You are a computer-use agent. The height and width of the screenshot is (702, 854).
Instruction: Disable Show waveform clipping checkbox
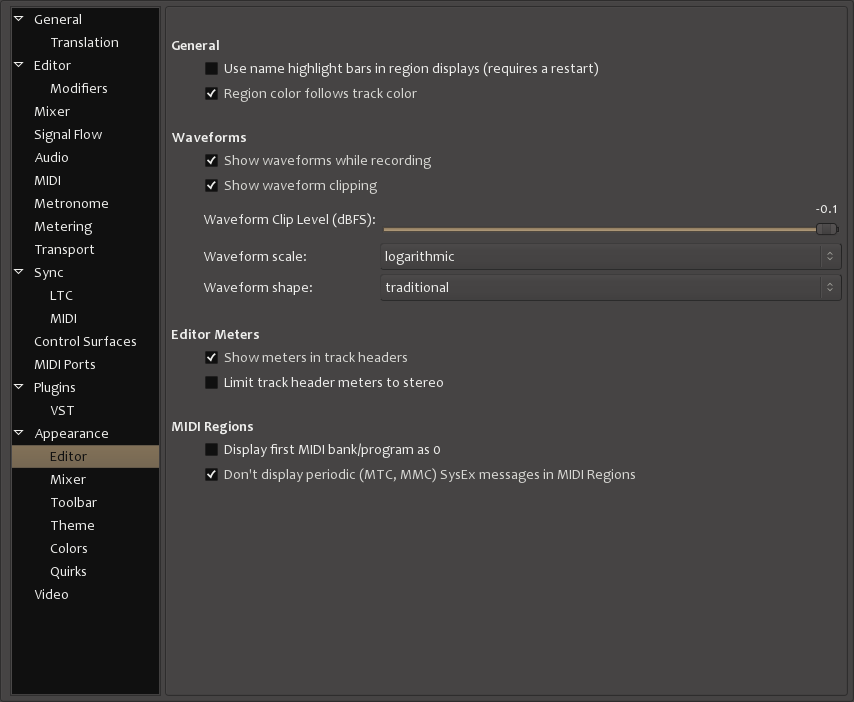(x=211, y=186)
